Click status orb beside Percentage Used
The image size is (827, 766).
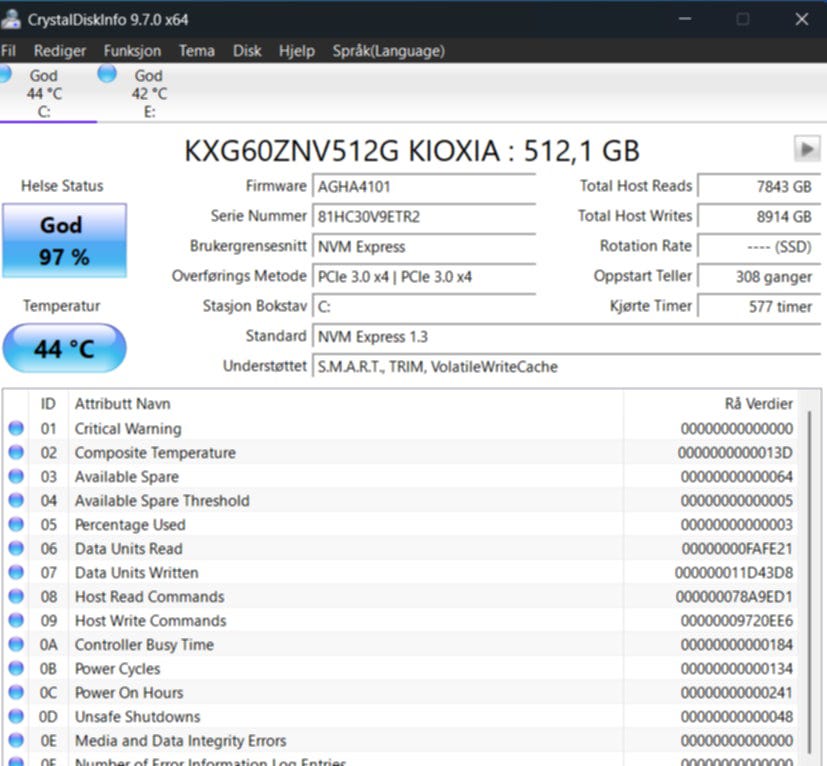(16, 525)
